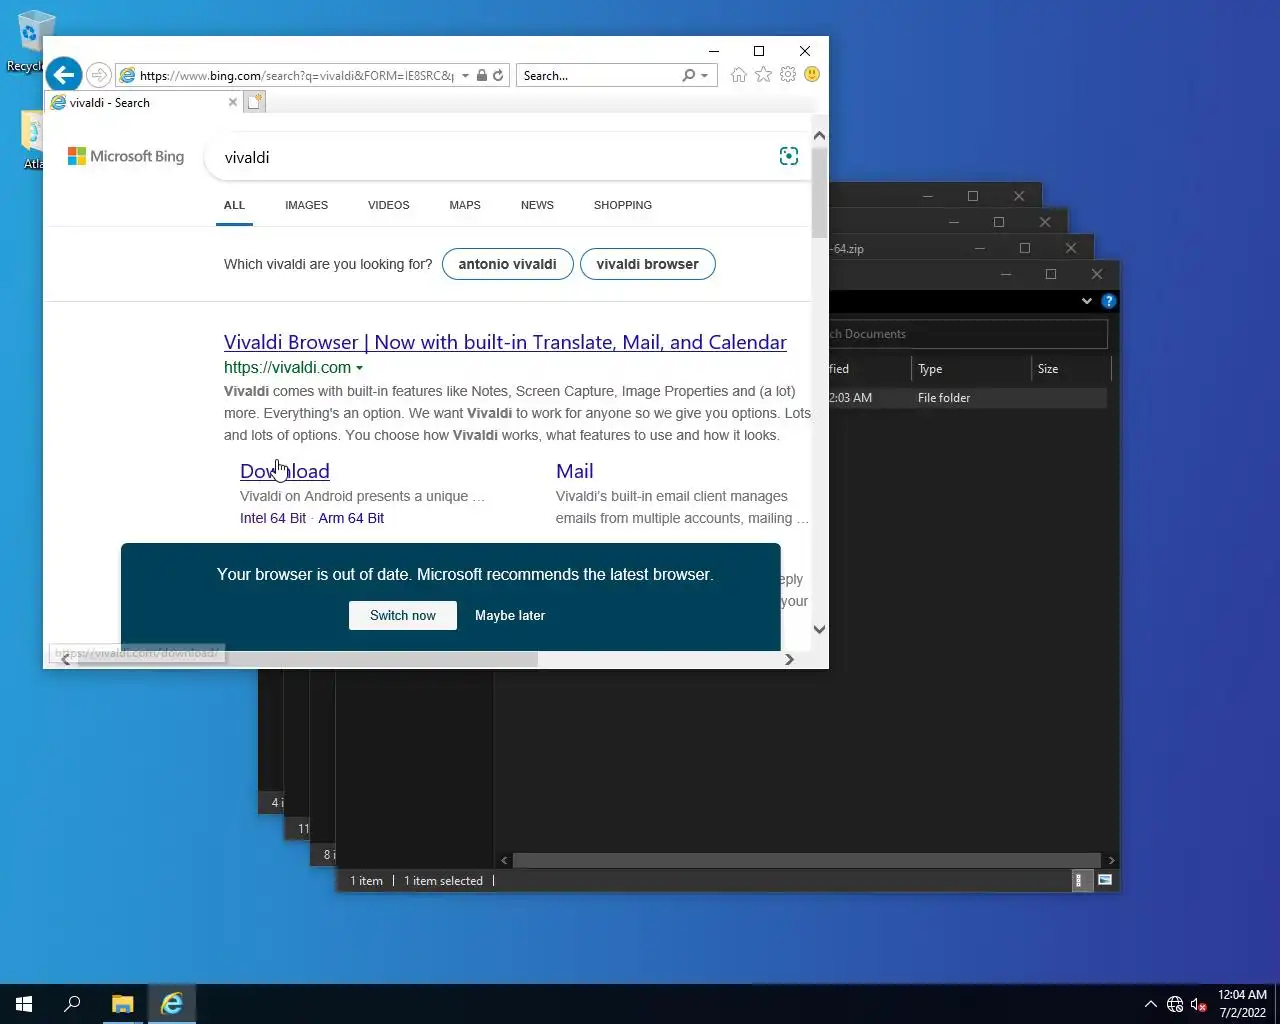Close the vivaldi - Search tab
1280x1024 pixels.
(233, 102)
